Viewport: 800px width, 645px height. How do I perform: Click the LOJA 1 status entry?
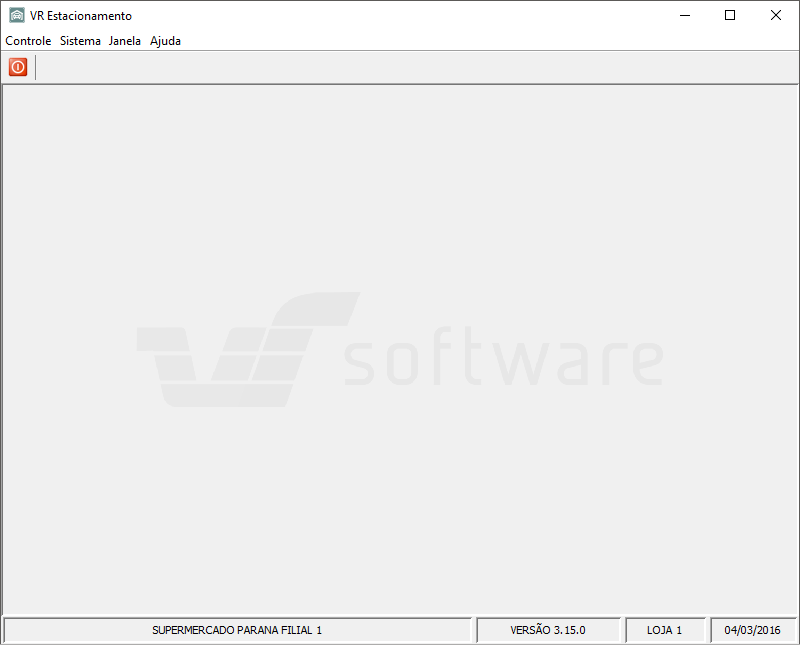coord(664,630)
